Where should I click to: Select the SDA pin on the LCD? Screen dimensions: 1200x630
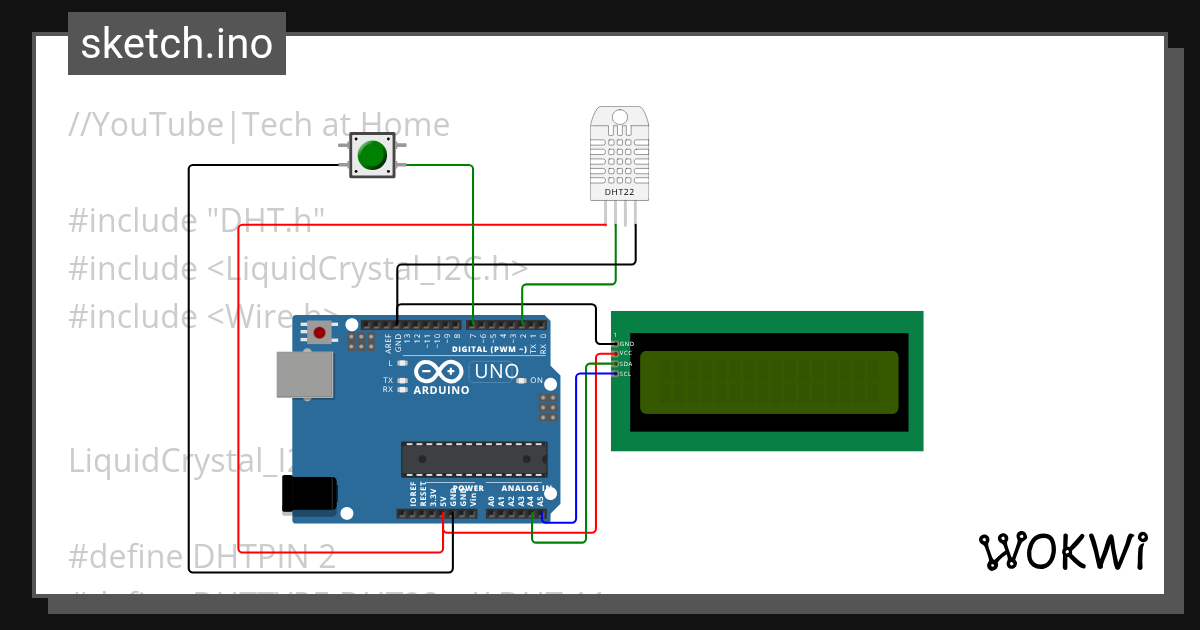(617, 364)
